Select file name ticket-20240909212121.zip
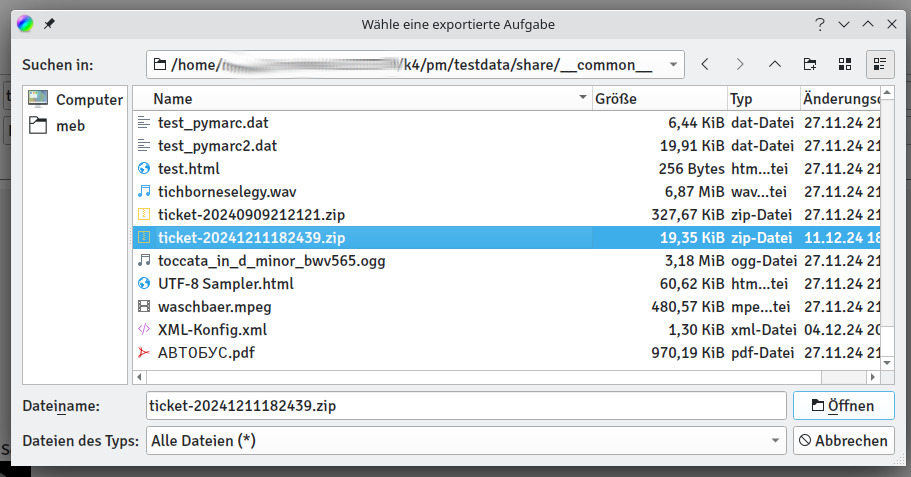The height and width of the screenshot is (477, 911). pyautogui.click(x=252, y=214)
